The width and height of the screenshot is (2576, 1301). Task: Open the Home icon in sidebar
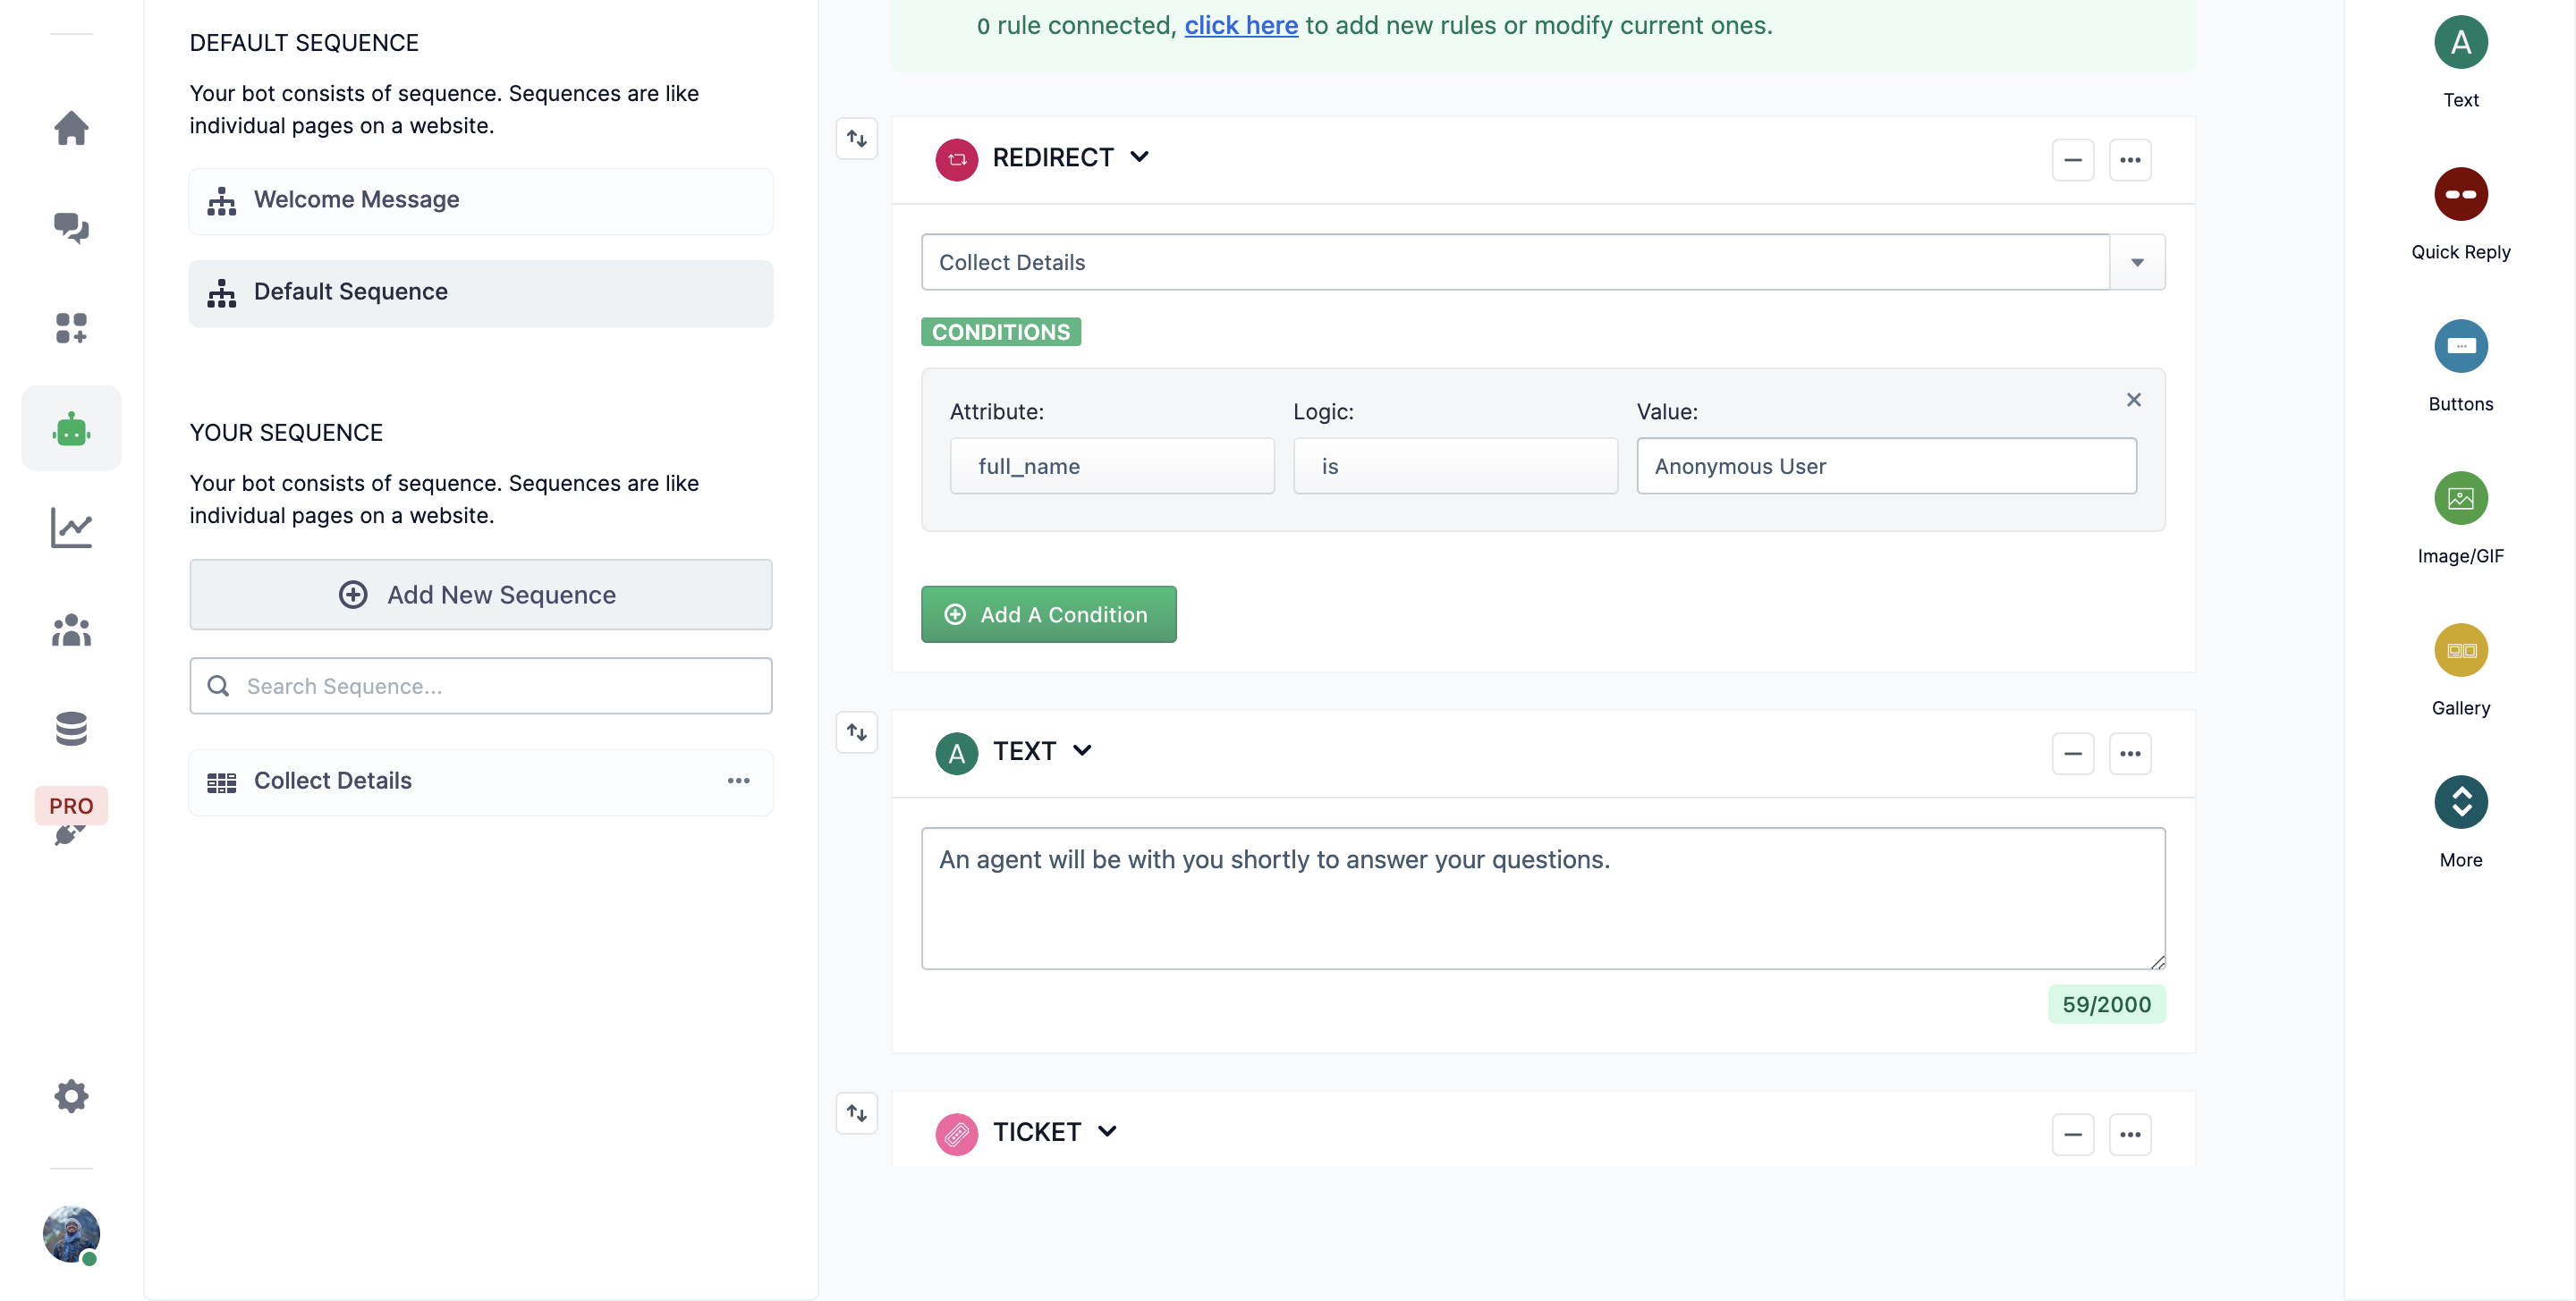tap(71, 128)
